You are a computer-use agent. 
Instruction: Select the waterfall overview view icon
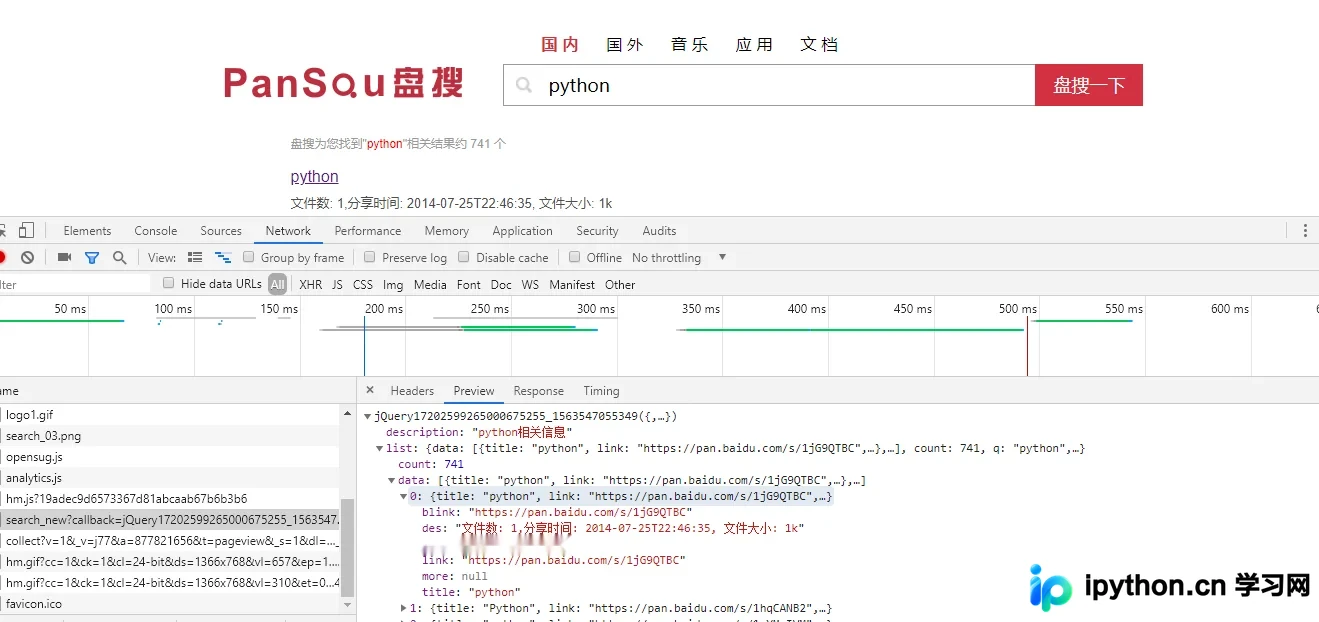pyautogui.click(x=223, y=257)
